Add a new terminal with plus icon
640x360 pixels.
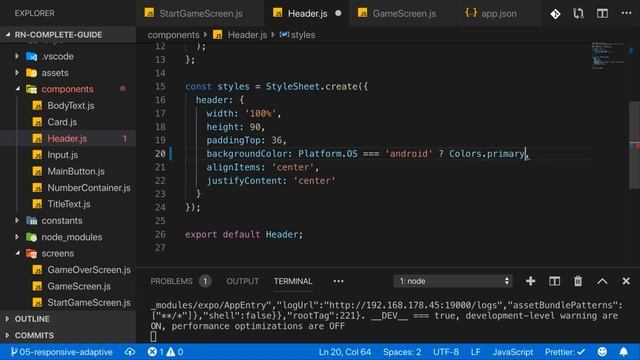pyautogui.click(x=530, y=281)
